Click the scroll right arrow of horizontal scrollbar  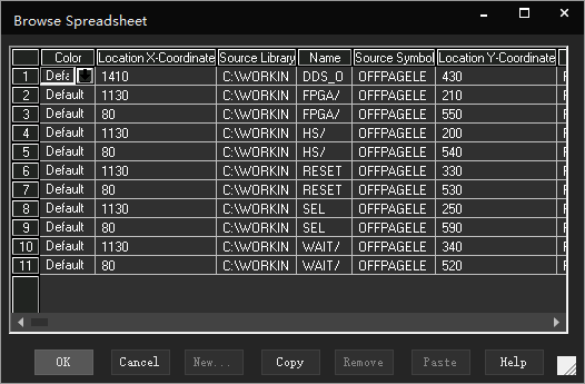(556, 322)
